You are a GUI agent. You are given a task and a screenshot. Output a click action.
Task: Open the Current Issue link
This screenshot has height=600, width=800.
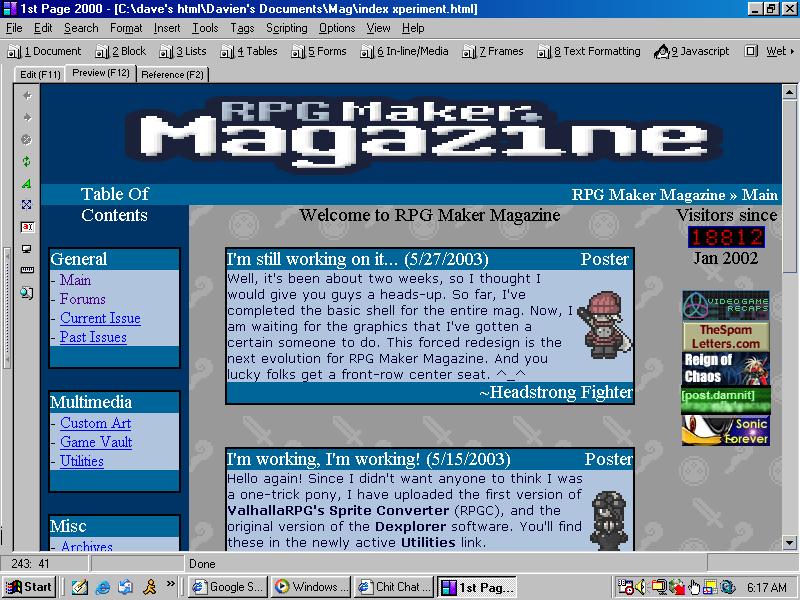[101, 318]
